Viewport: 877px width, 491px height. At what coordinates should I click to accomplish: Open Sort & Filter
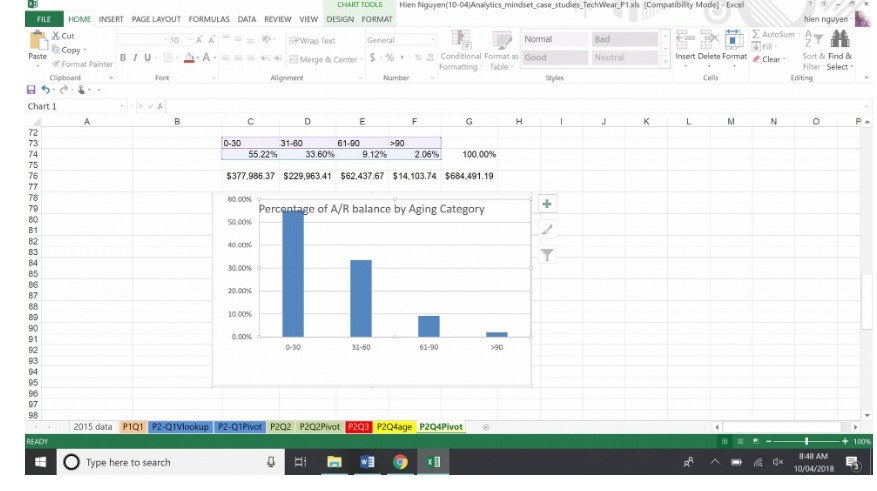pyautogui.click(x=813, y=49)
